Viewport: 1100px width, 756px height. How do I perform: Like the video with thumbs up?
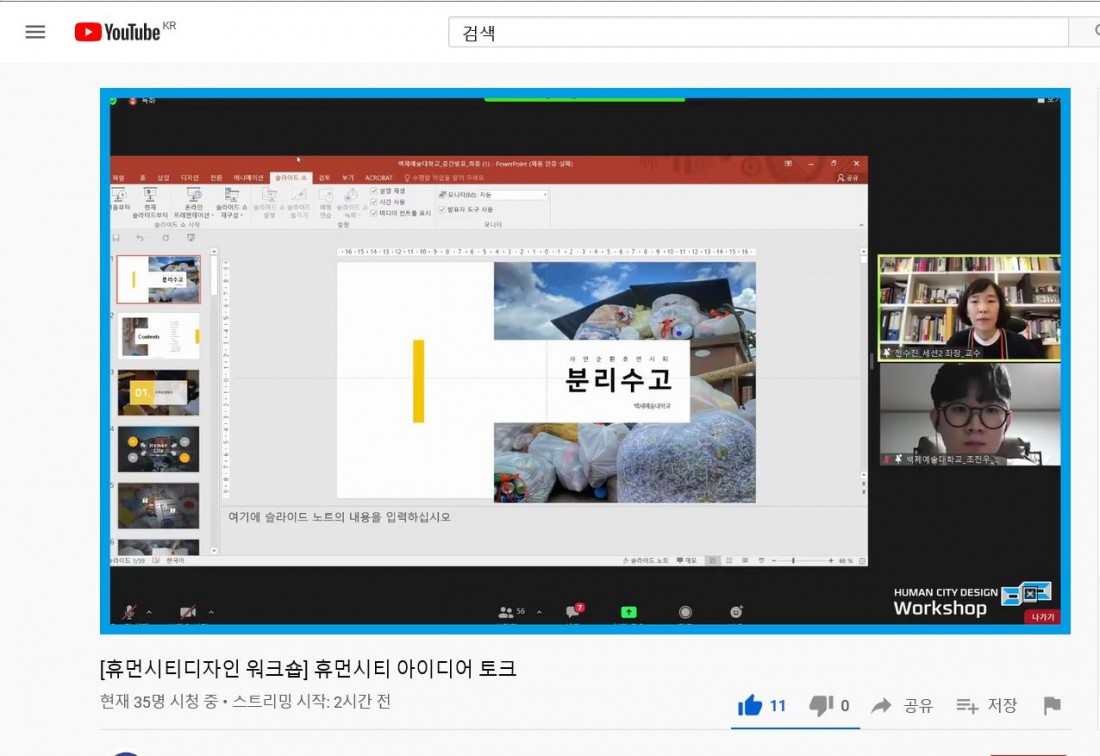[x=750, y=706]
